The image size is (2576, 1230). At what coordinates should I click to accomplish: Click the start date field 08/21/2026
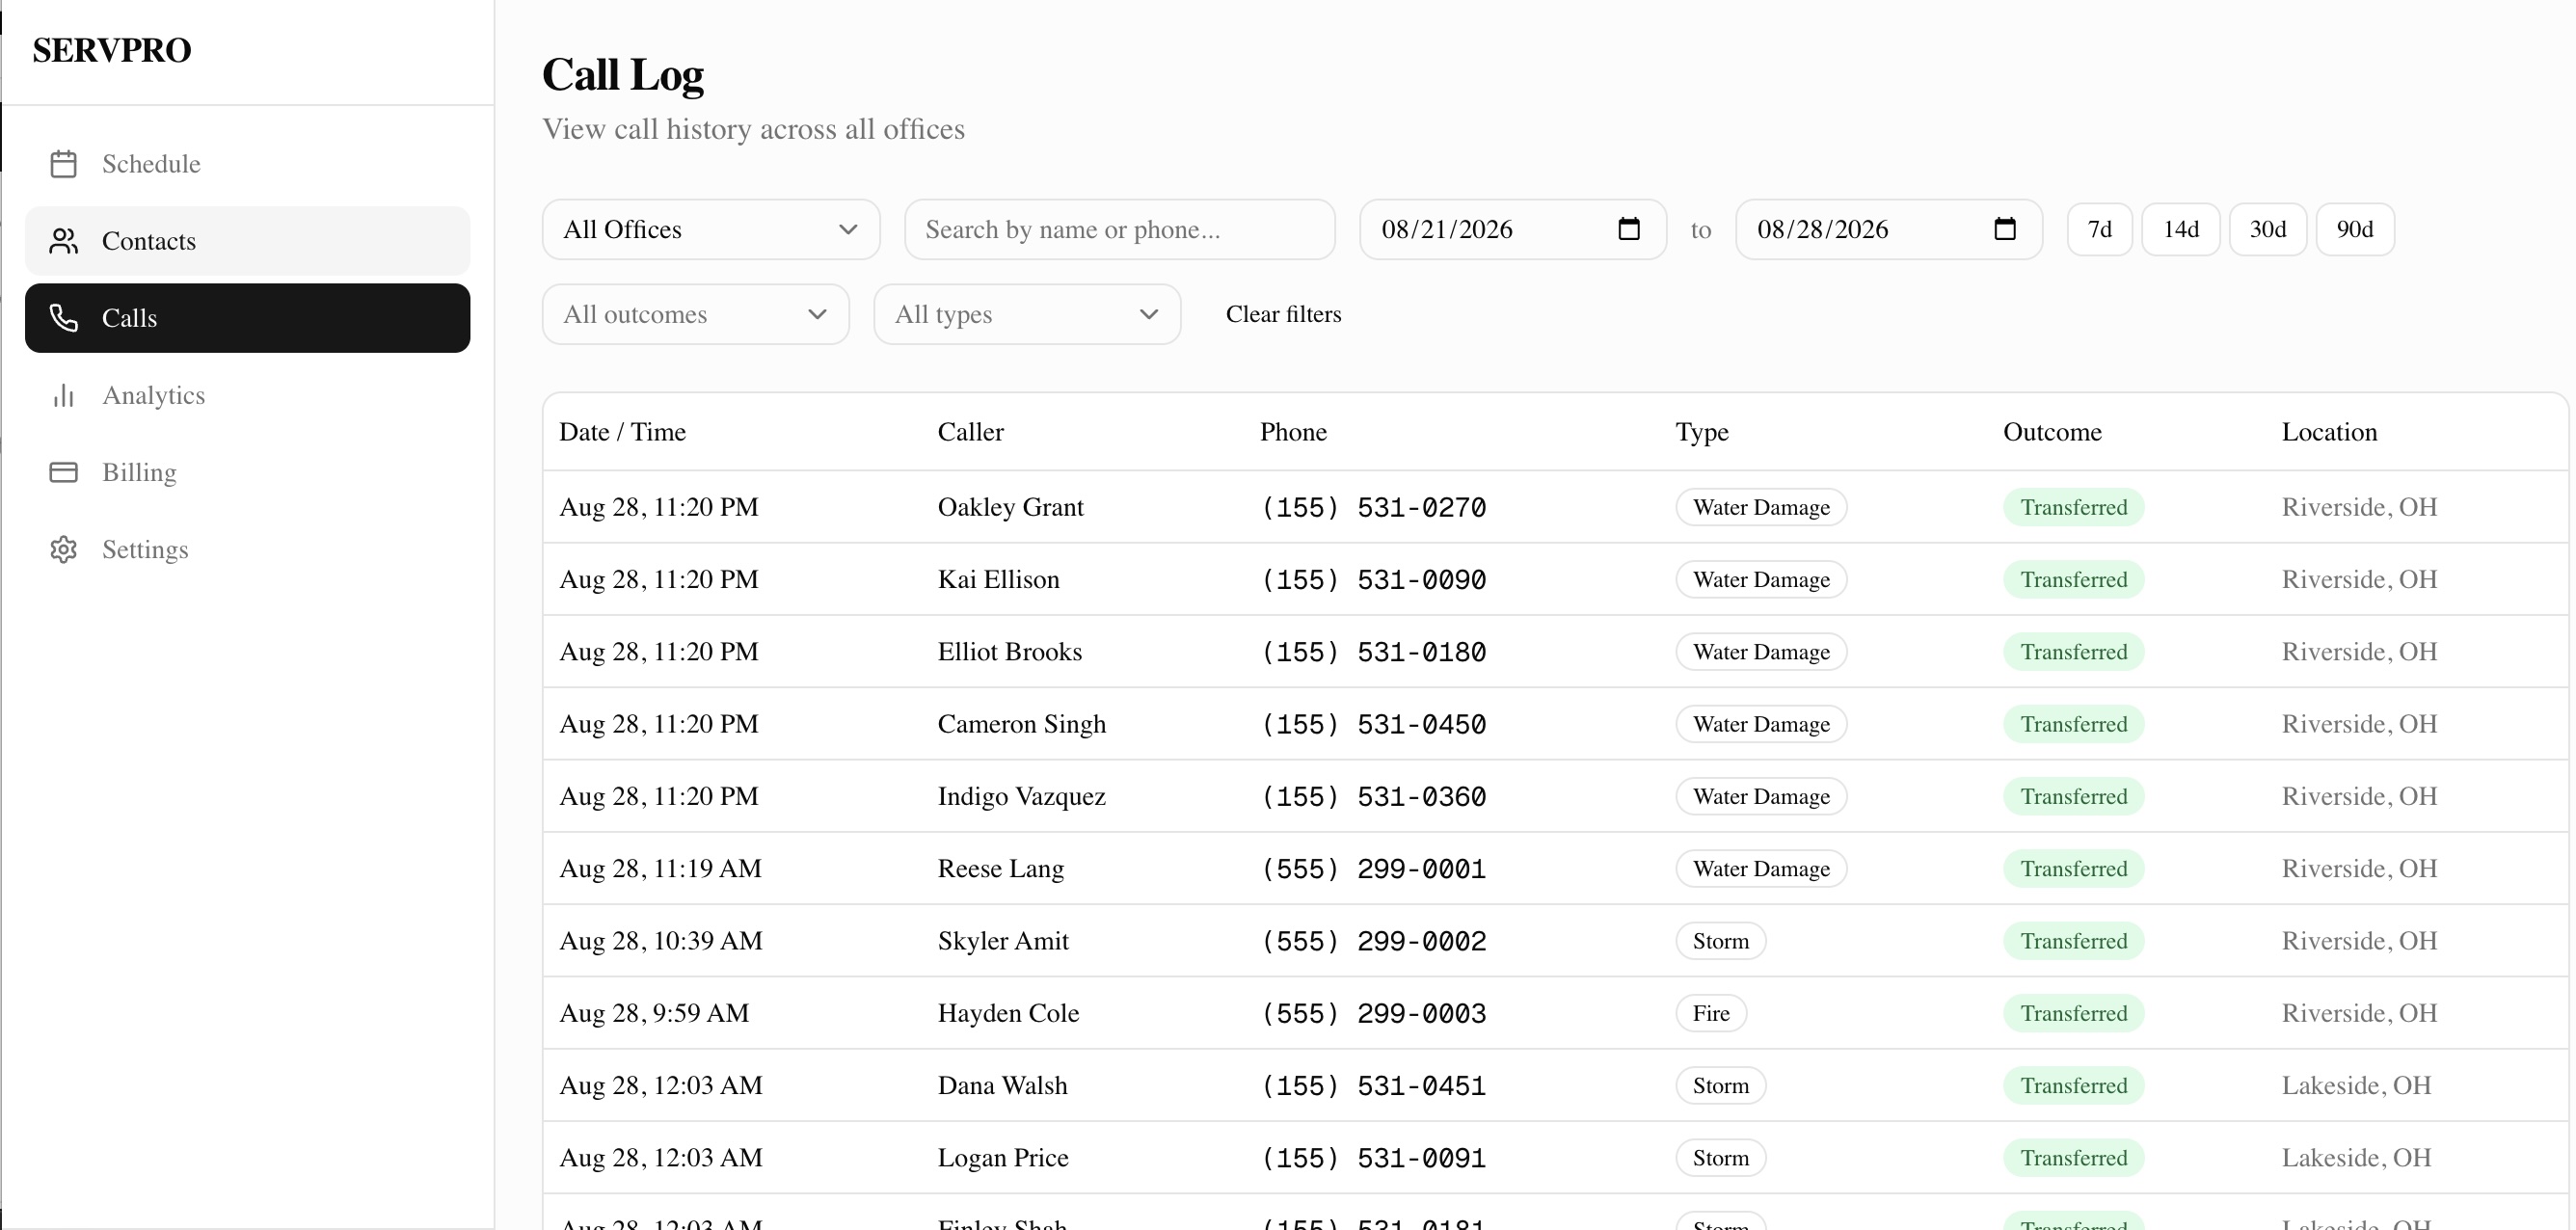pyautogui.click(x=1513, y=230)
